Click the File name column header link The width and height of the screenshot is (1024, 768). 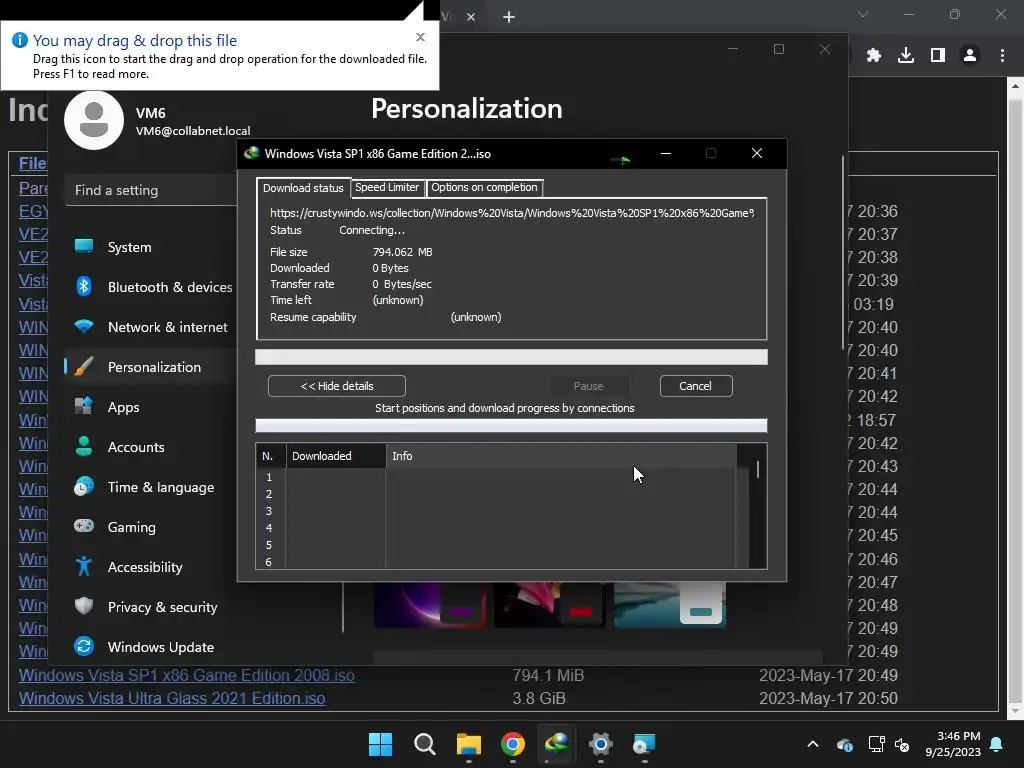click(32, 163)
